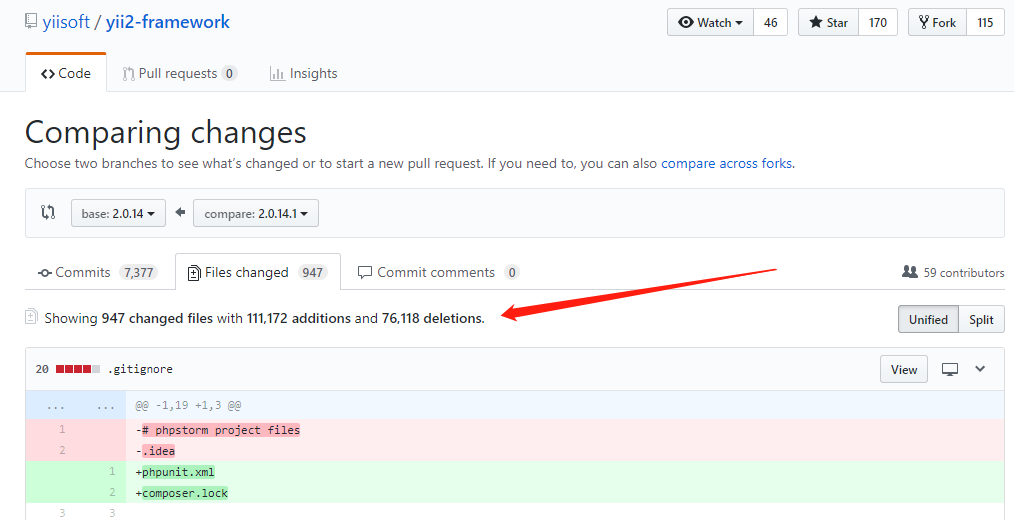The image size is (1014, 520).
Task: Click the Insights bar graph icon
Action: 277,74
